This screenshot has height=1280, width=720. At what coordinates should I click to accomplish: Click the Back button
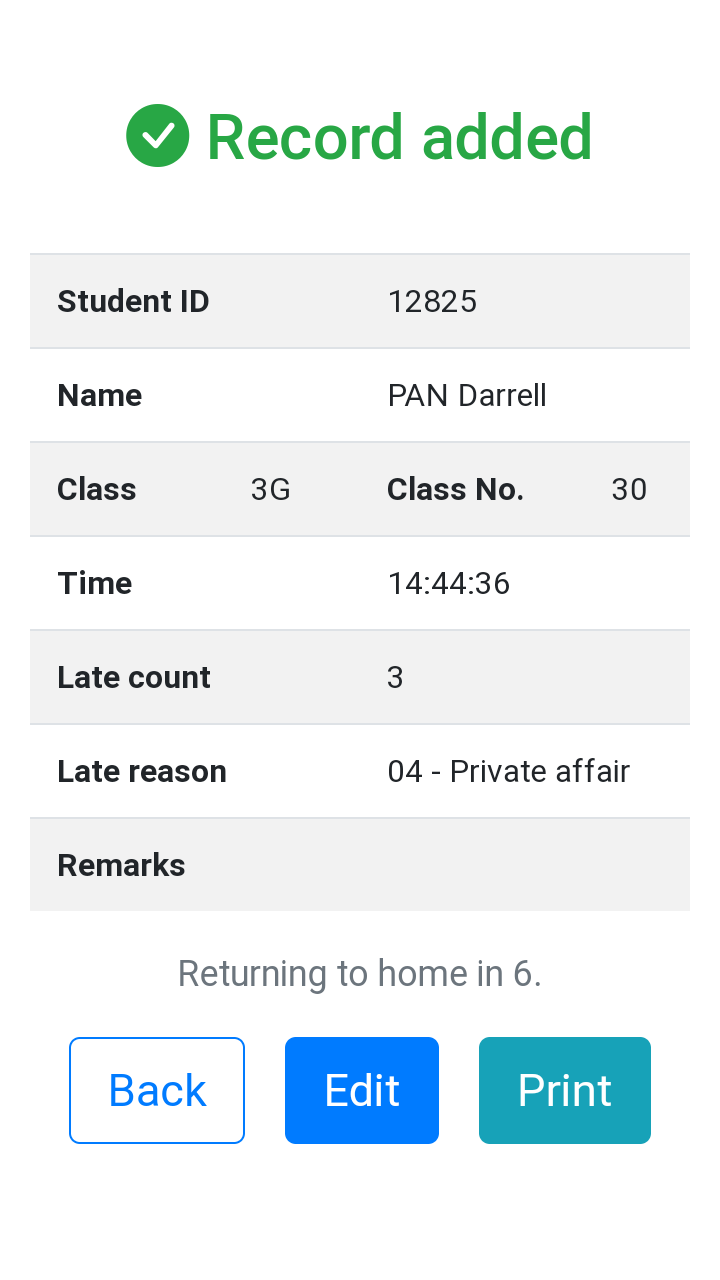[x=156, y=1090]
